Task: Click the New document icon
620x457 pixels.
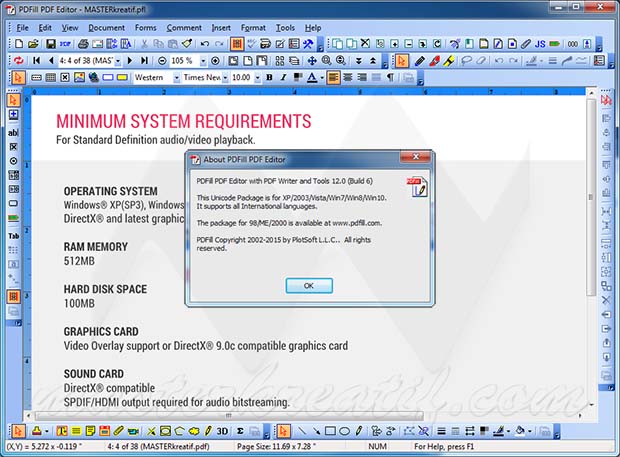Action: (19, 43)
